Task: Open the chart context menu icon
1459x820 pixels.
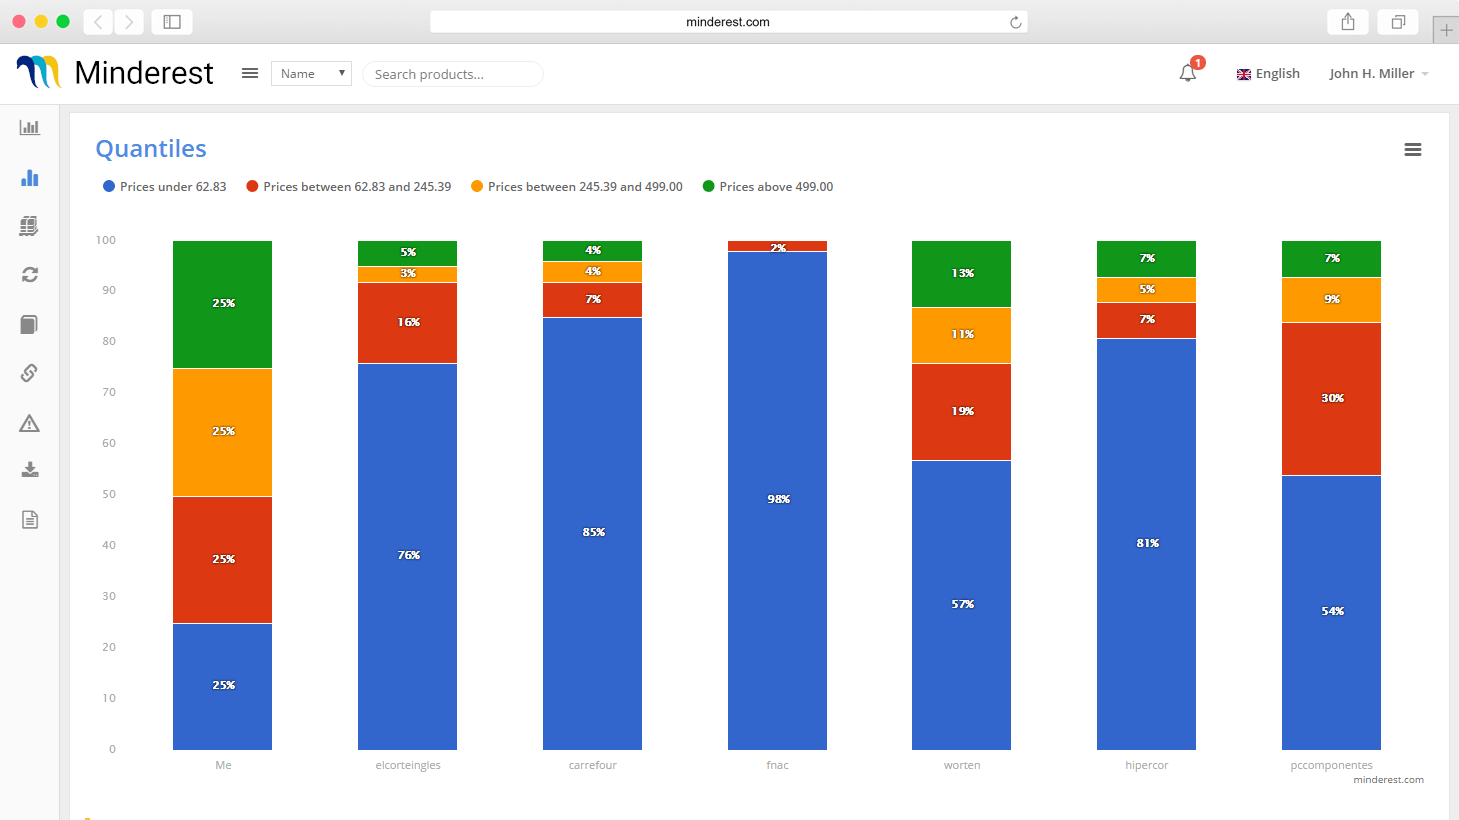Action: 1413,149
